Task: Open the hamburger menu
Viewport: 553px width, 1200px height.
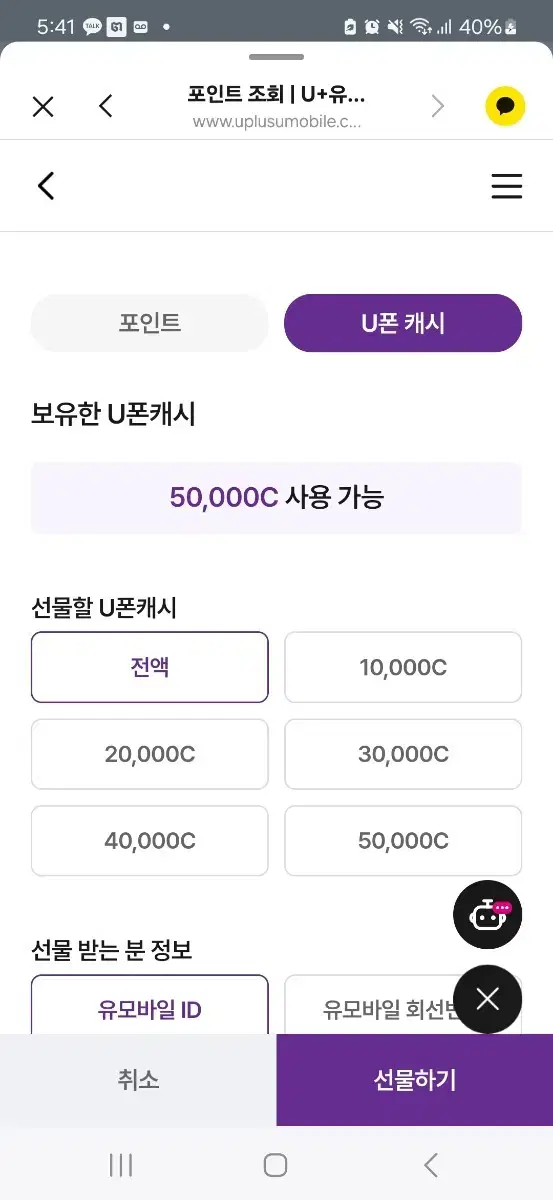Action: [507, 186]
